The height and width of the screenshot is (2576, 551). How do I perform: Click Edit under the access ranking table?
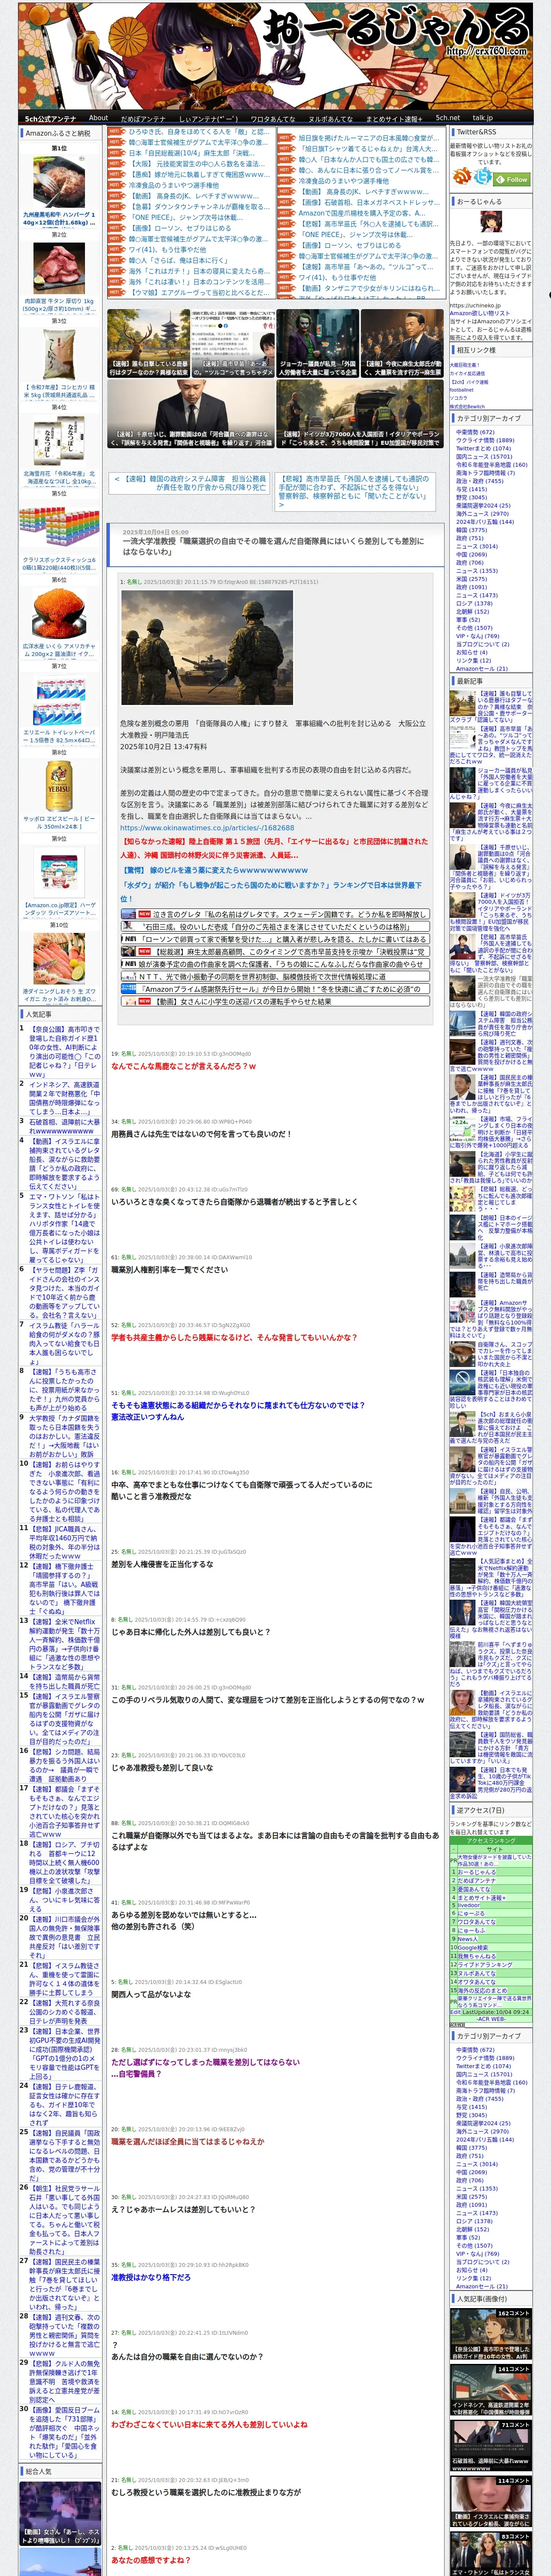455,2011
